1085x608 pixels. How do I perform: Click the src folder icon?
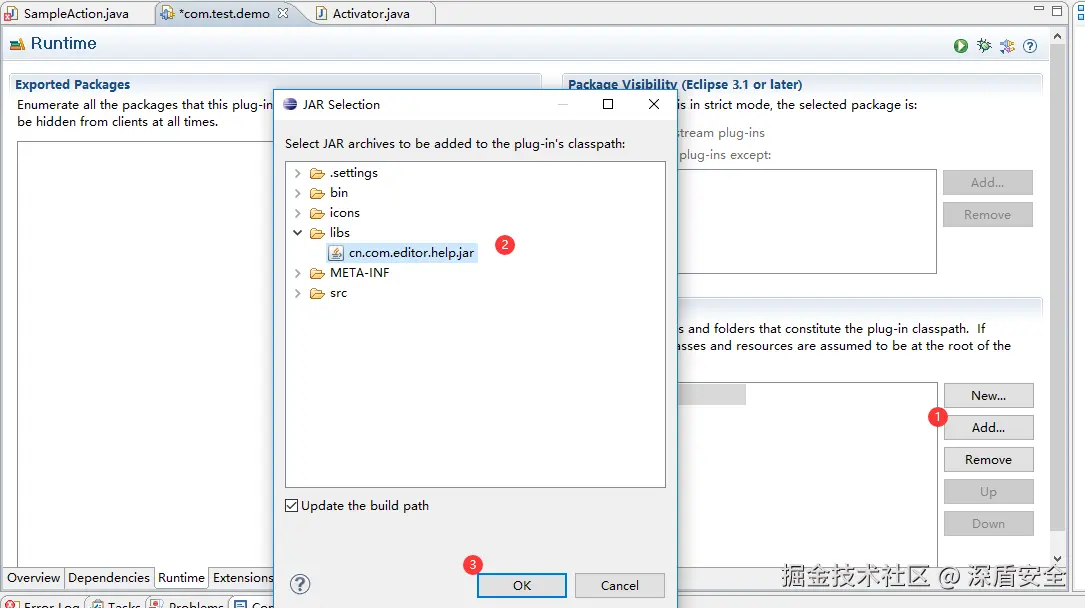pos(317,293)
